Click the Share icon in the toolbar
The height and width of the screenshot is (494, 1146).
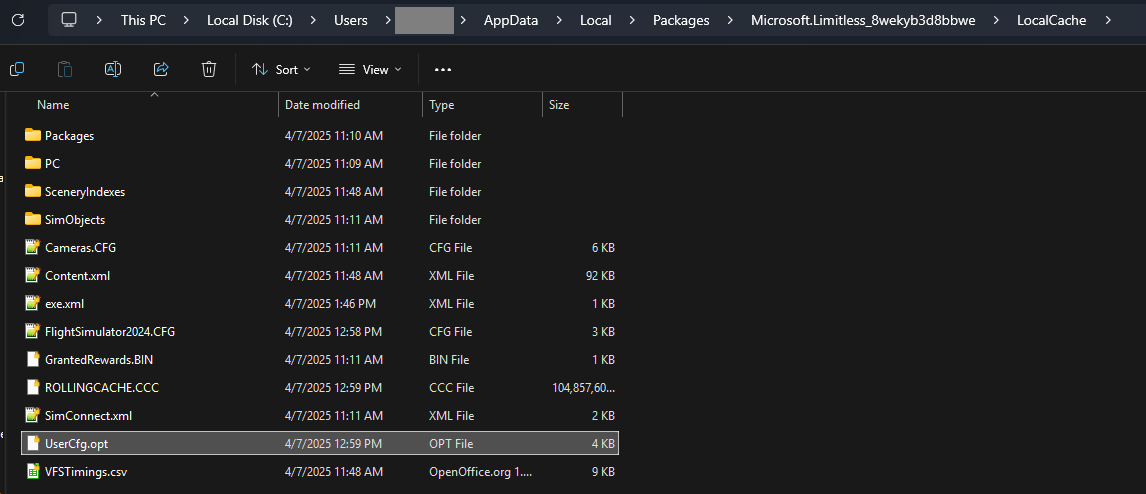[x=161, y=69]
